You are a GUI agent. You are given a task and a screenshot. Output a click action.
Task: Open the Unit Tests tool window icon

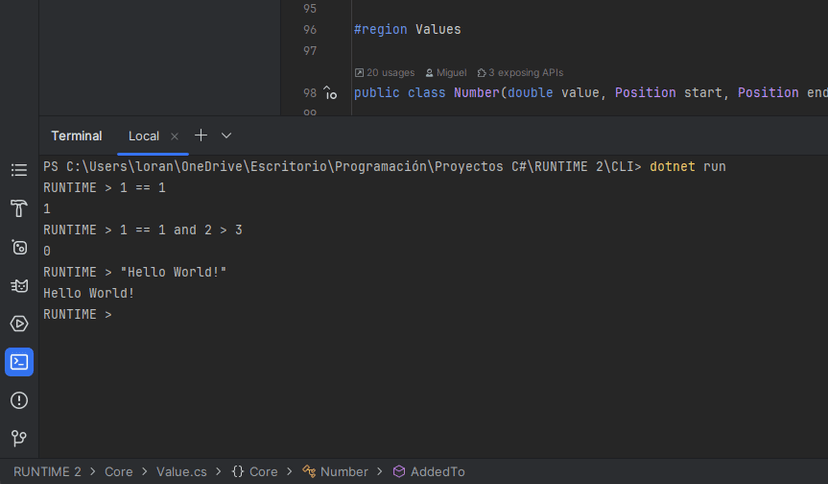[x=19, y=286]
